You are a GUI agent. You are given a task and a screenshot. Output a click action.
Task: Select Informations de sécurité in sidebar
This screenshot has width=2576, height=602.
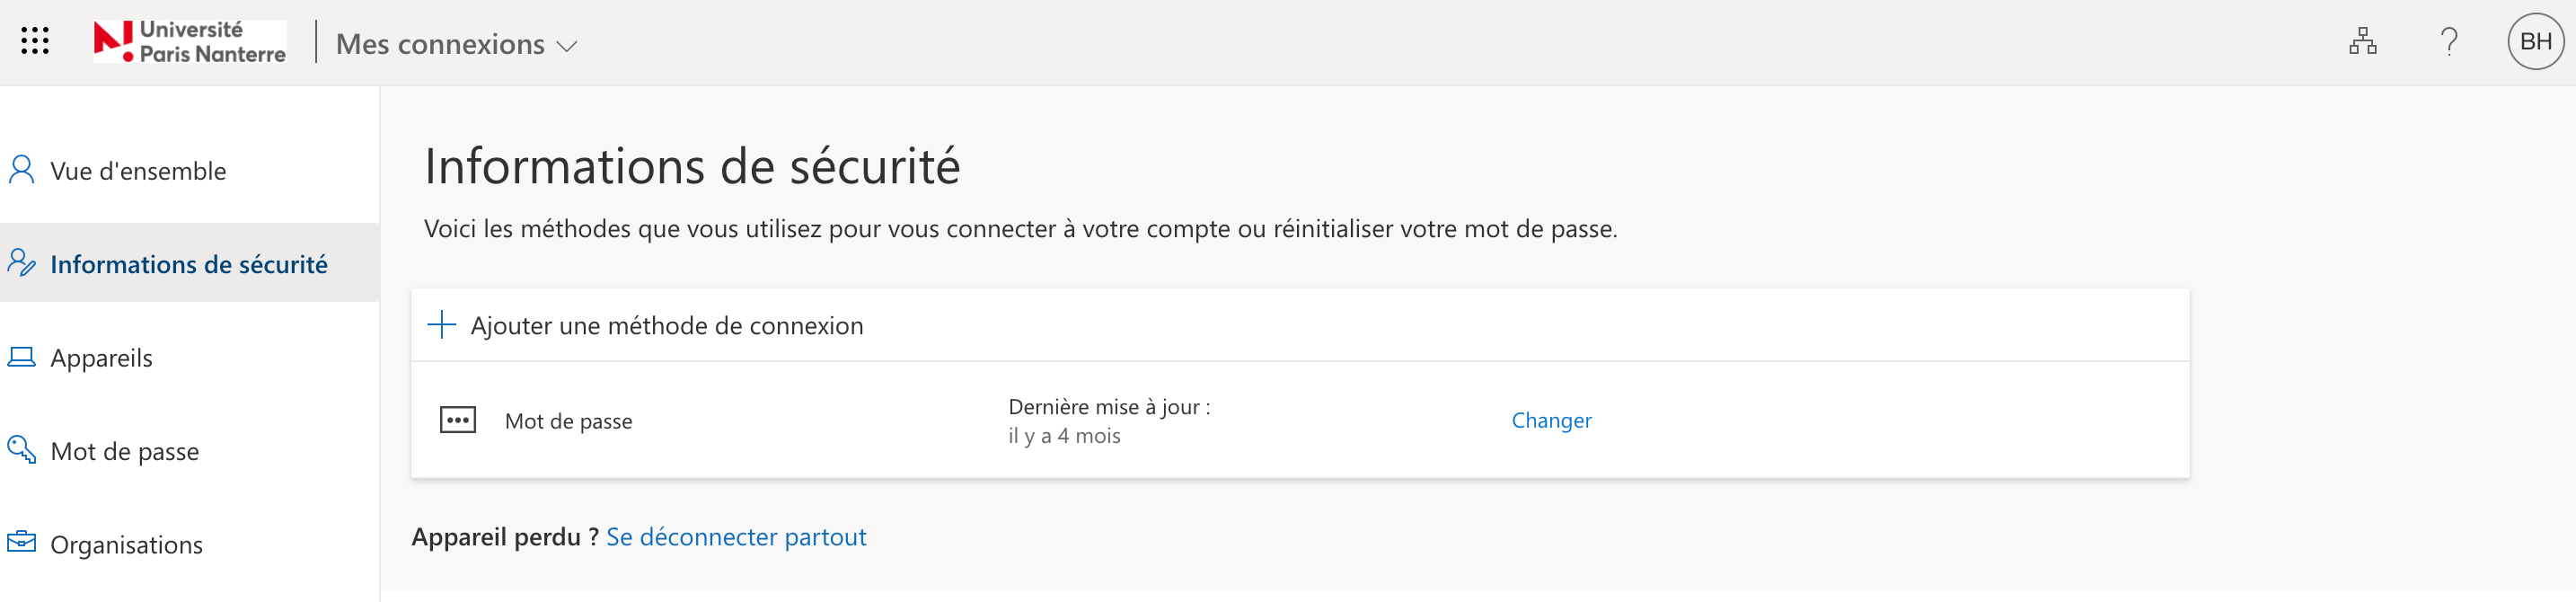click(189, 264)
